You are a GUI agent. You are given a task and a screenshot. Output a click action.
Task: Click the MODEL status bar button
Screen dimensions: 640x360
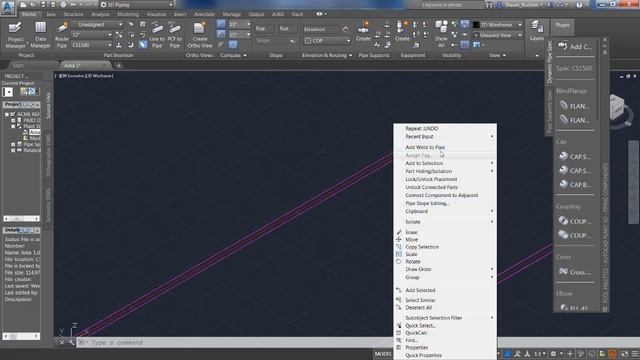pos(383,353)
